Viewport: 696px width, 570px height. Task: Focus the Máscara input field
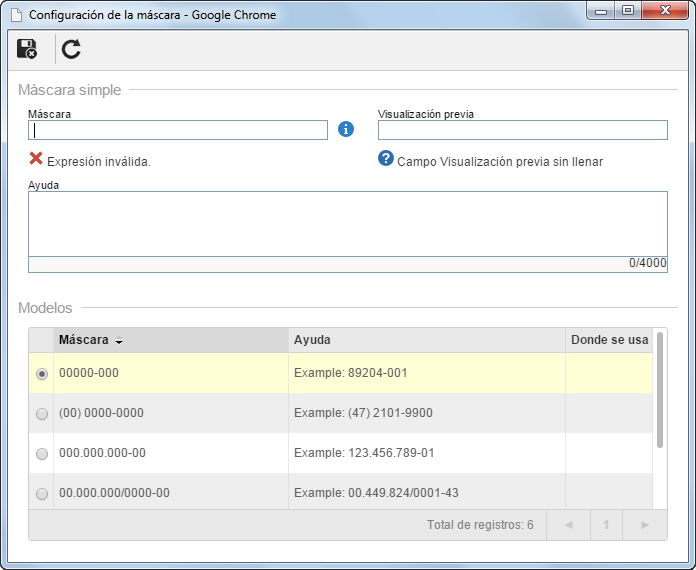[x=178, y=130]
